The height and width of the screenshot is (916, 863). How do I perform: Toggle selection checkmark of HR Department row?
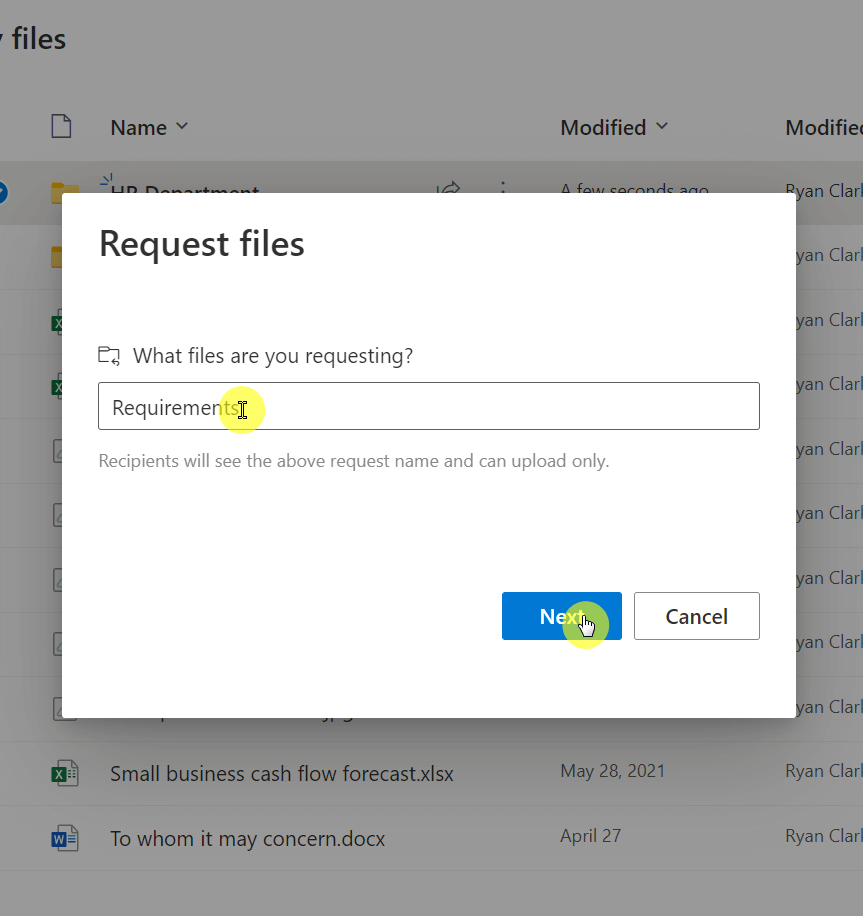(2, 192)
